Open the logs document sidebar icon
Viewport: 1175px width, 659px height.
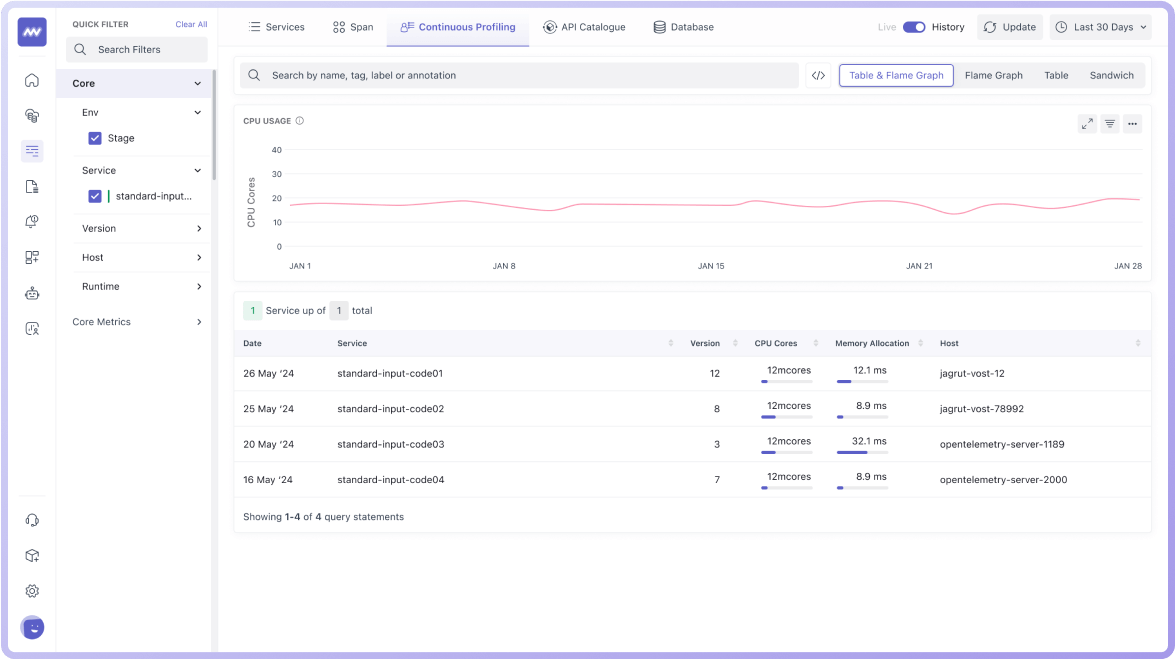coord(32,187)
